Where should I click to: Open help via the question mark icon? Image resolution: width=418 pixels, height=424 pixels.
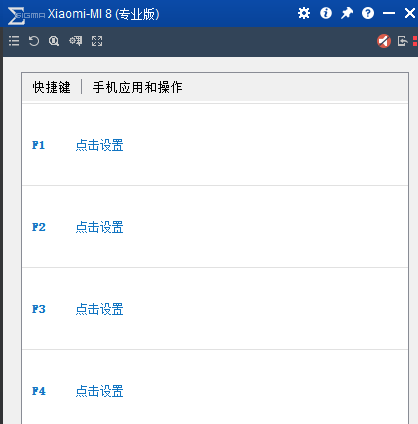coord(368,13)
